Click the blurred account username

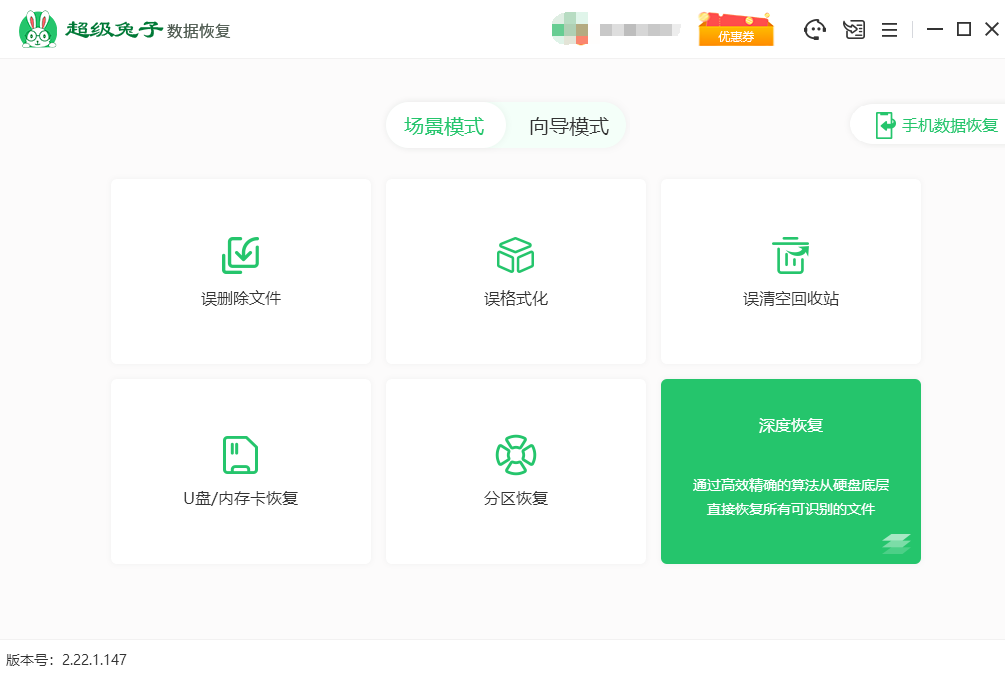pos(639,30)
